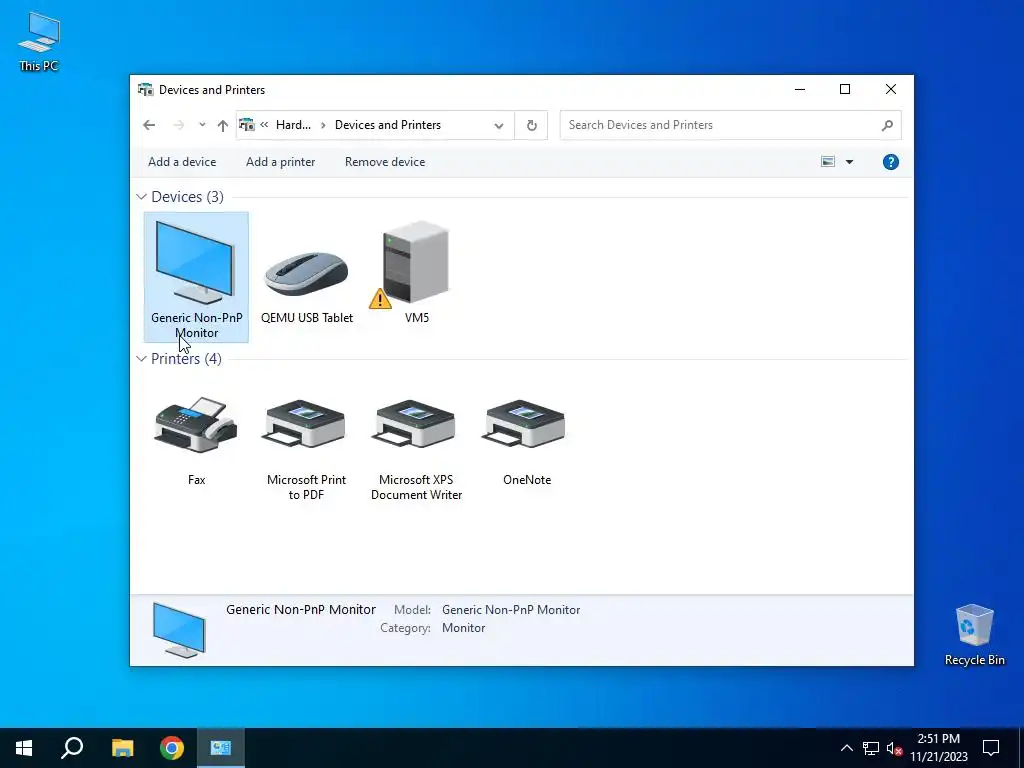Screen dimensions: 1024x768
Task: Open File Explorer from the taskbar
Action: click(122, 748)
